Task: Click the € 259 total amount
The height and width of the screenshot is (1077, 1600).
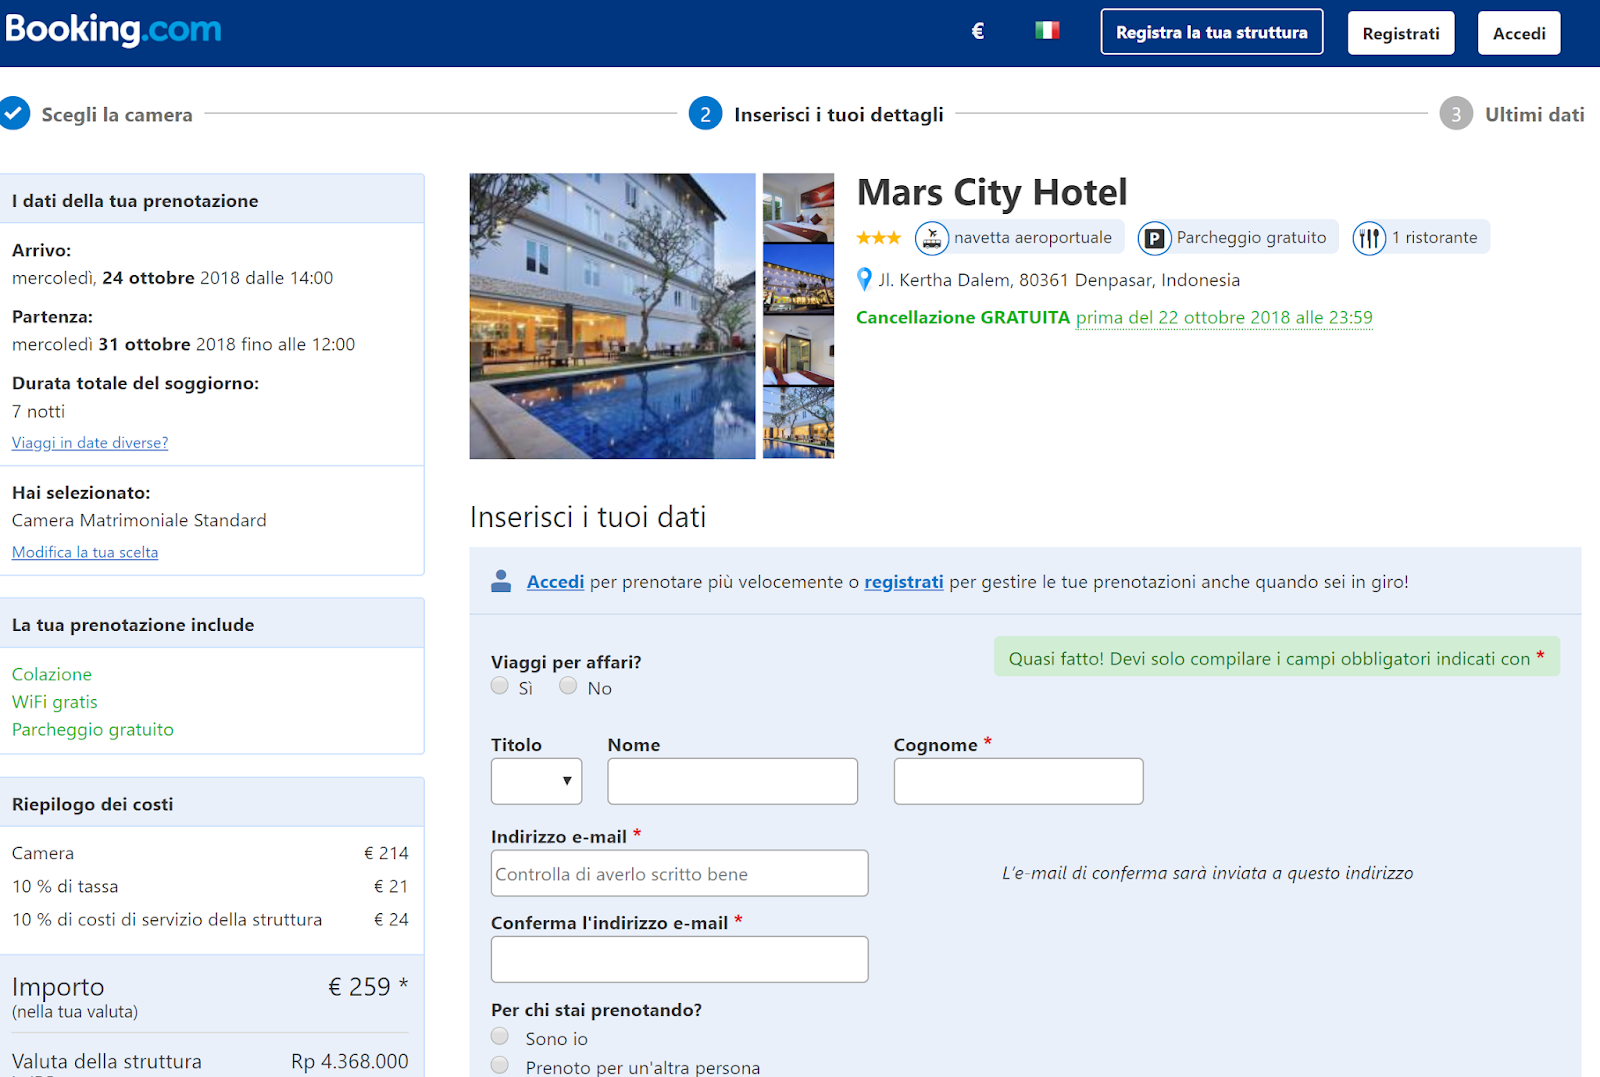Action: 360,987
